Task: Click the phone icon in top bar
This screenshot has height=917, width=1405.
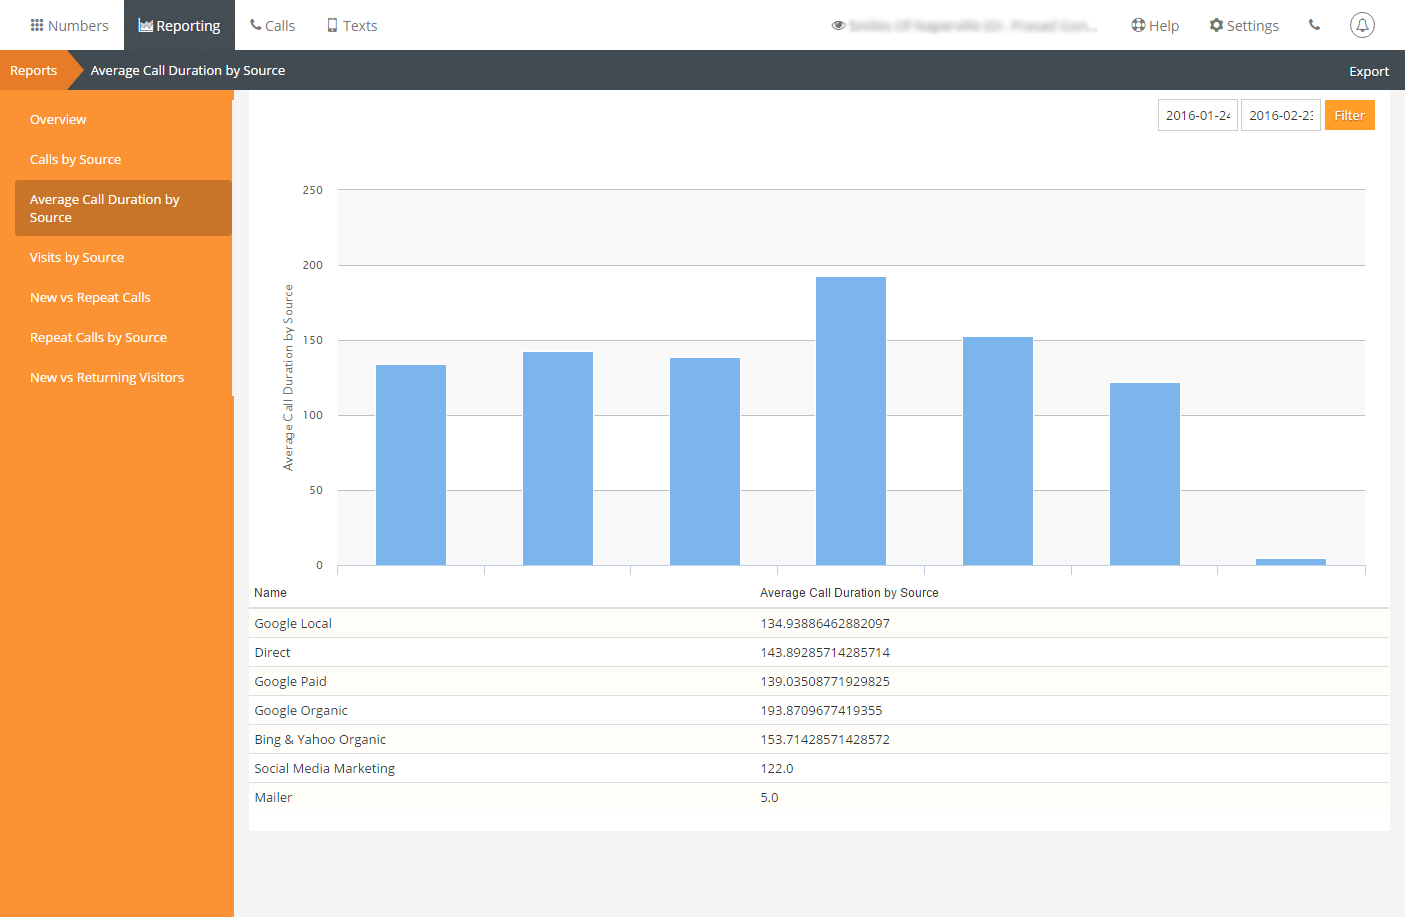Action: point(1314,25)
